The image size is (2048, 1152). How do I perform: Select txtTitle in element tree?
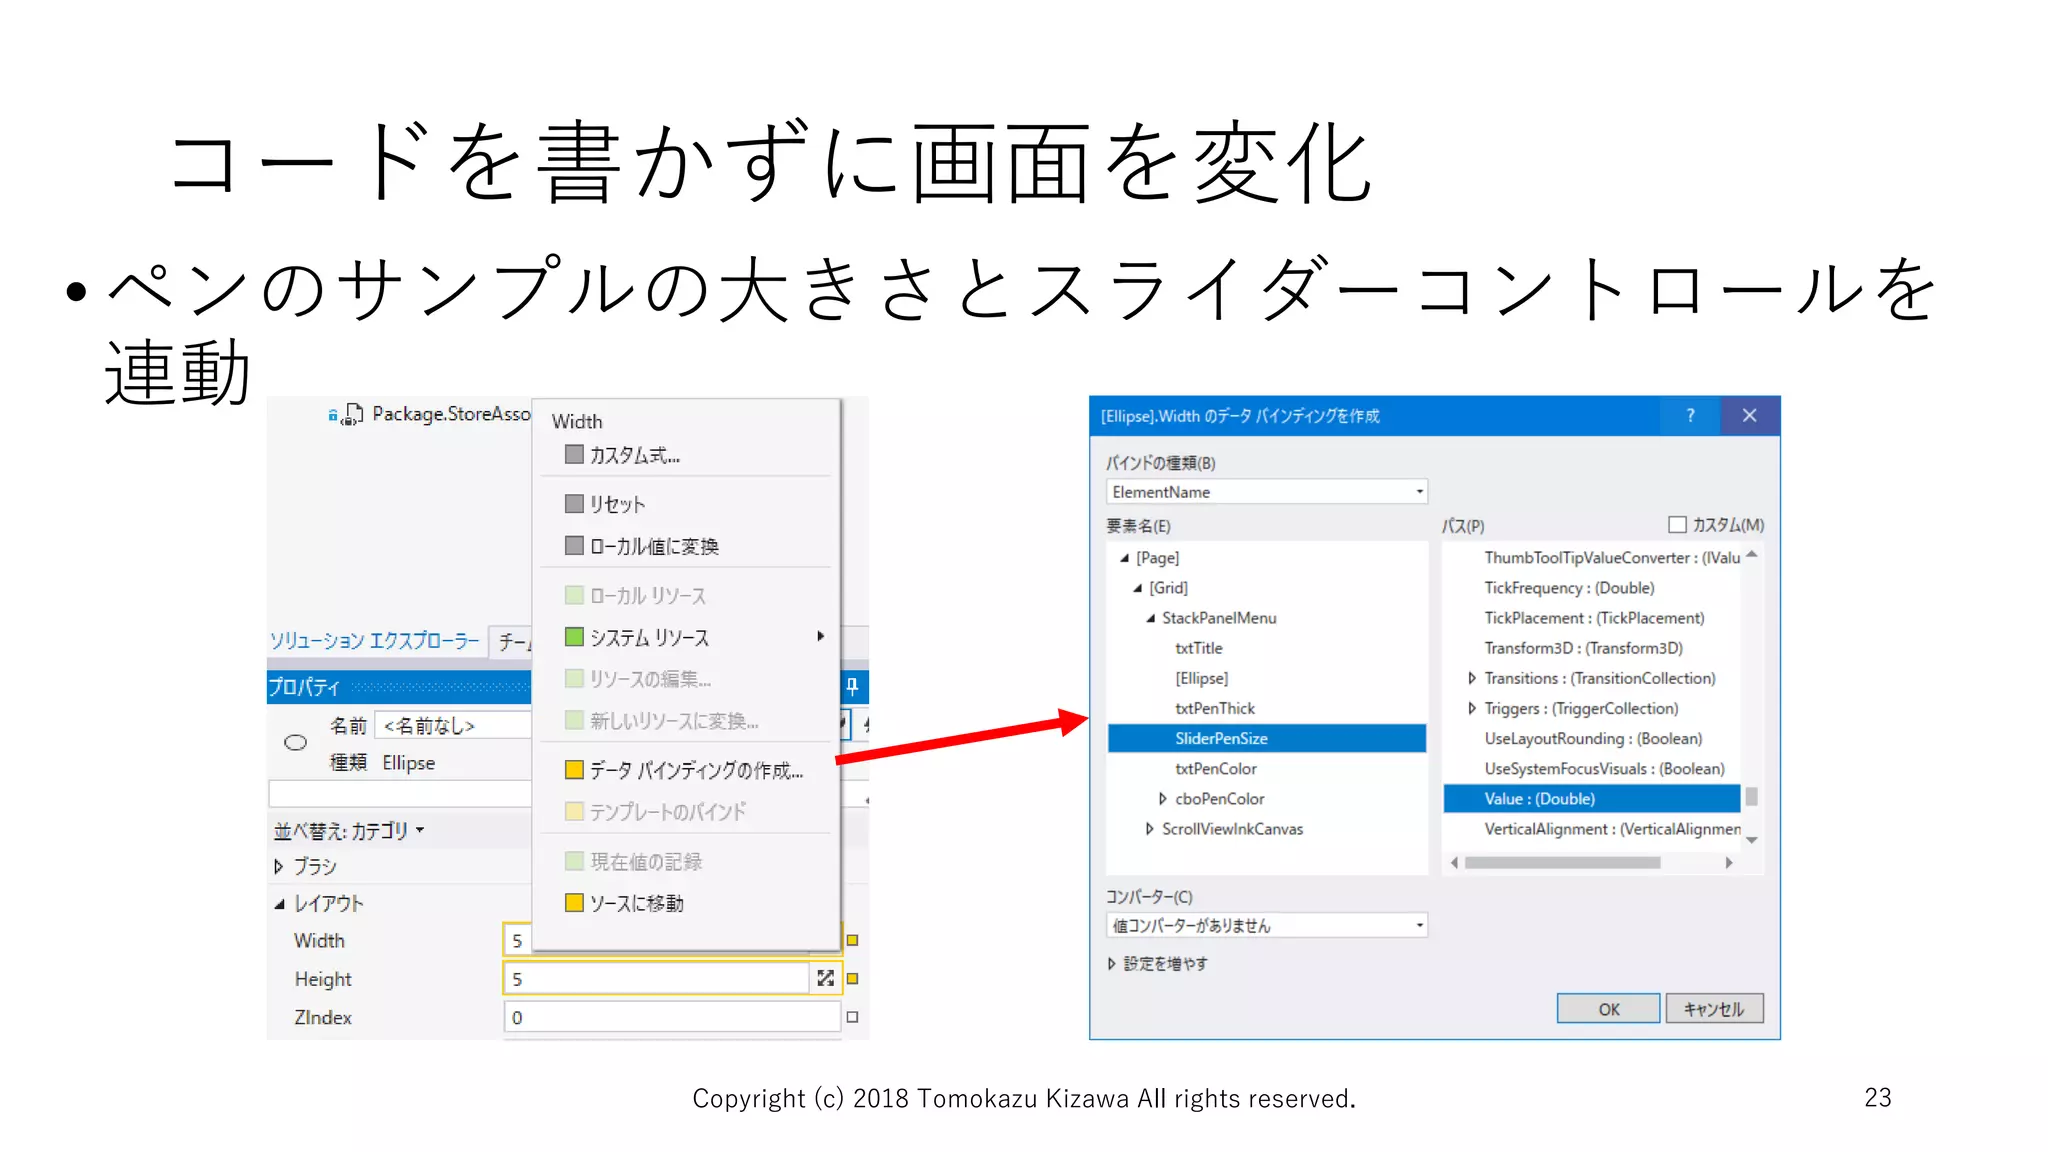pyautogui.click(x=1199, y=648)
